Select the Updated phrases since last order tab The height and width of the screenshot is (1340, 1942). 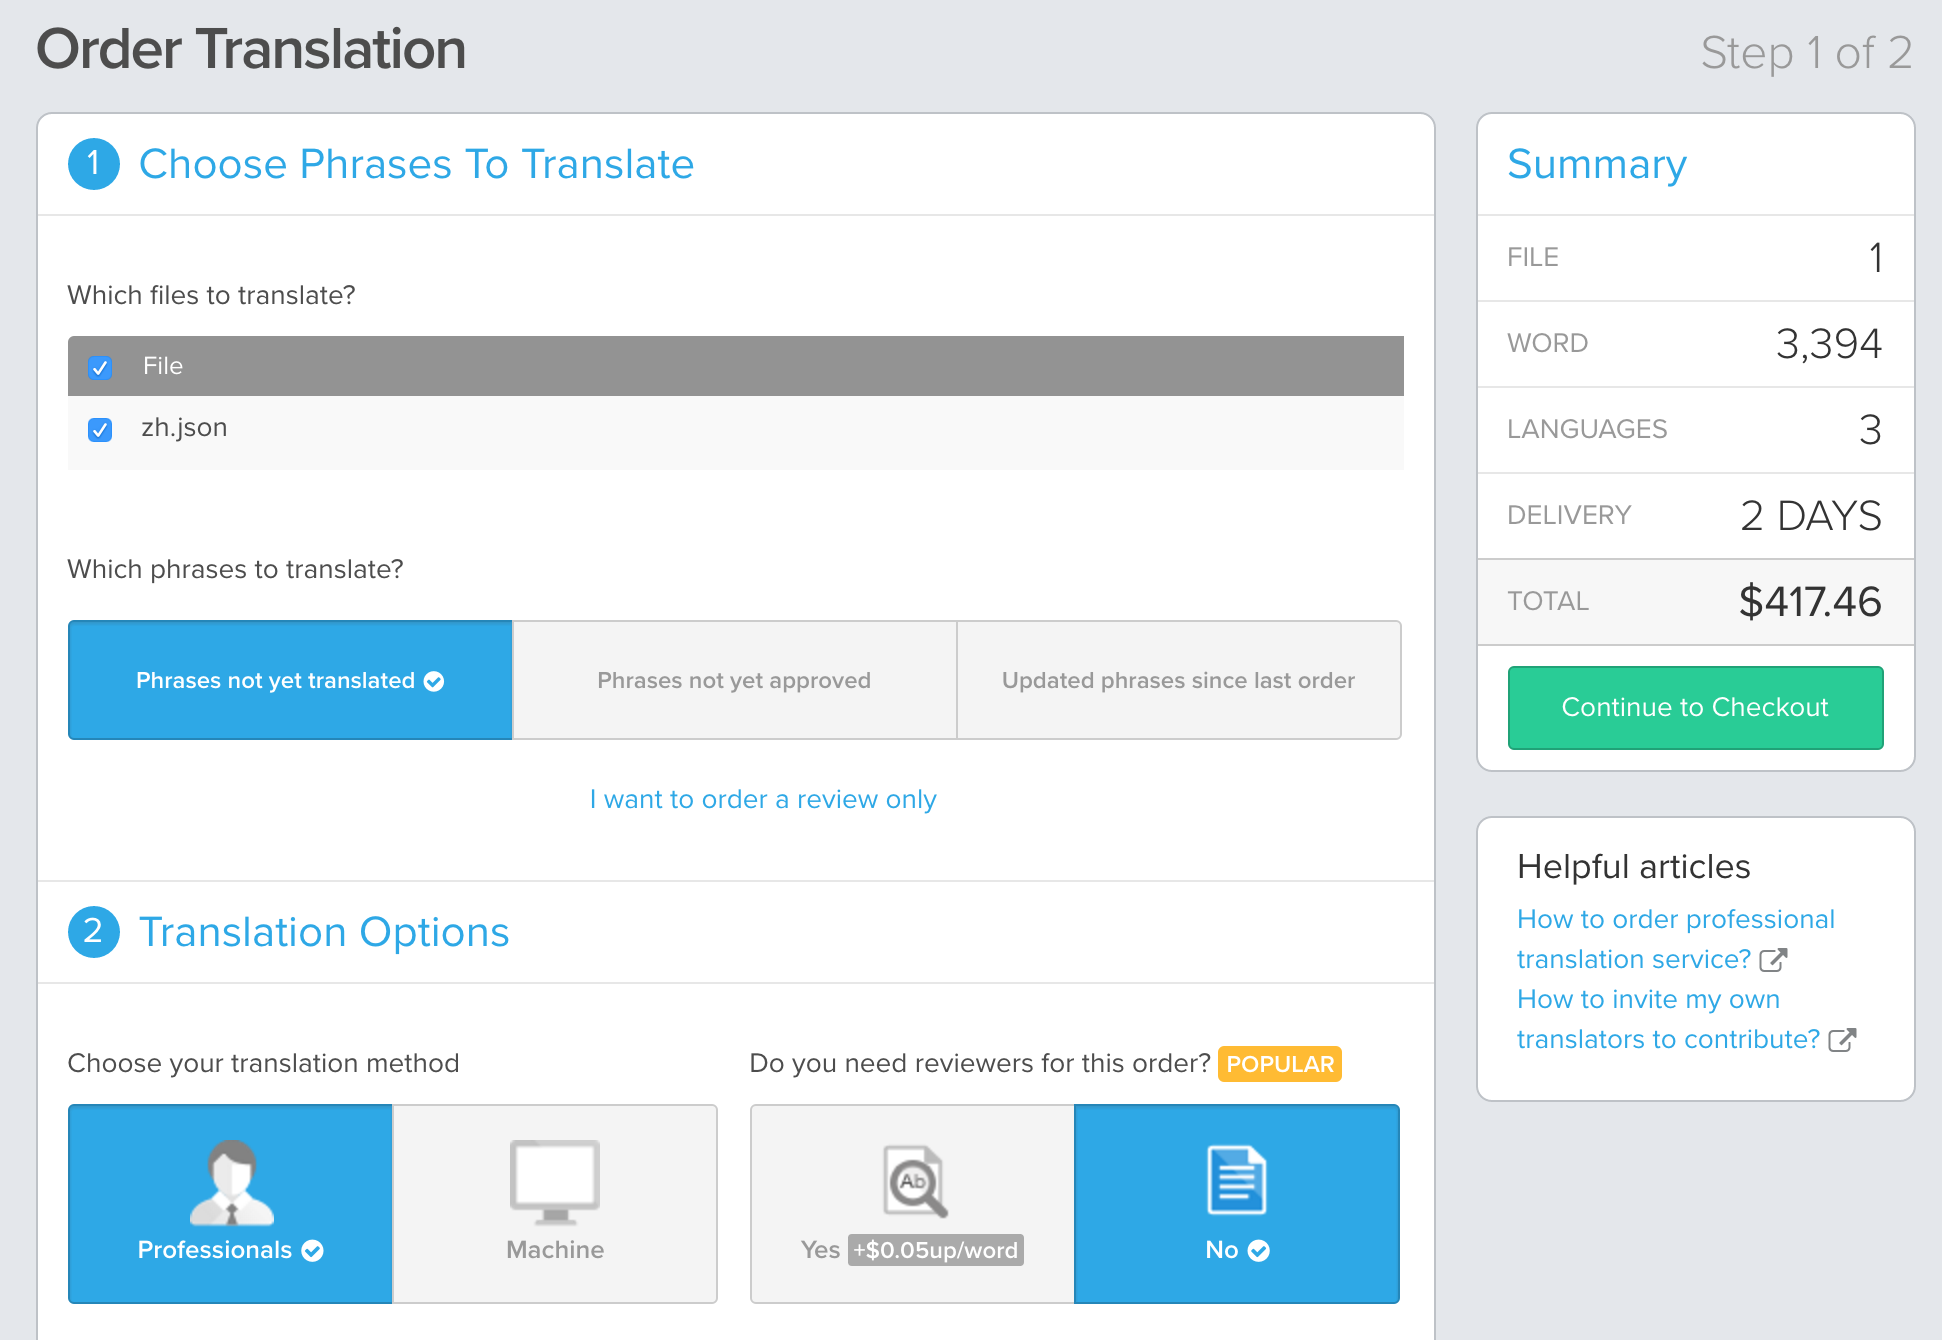pos(1178,680)
